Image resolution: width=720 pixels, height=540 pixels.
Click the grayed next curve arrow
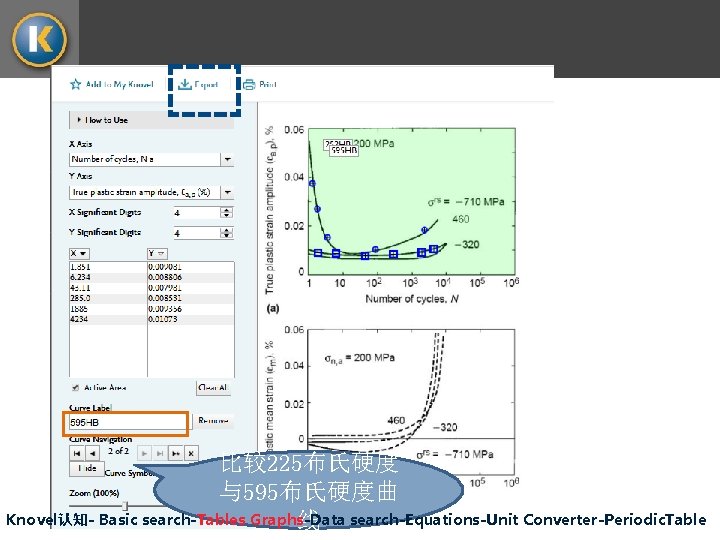tap(144, 454)
